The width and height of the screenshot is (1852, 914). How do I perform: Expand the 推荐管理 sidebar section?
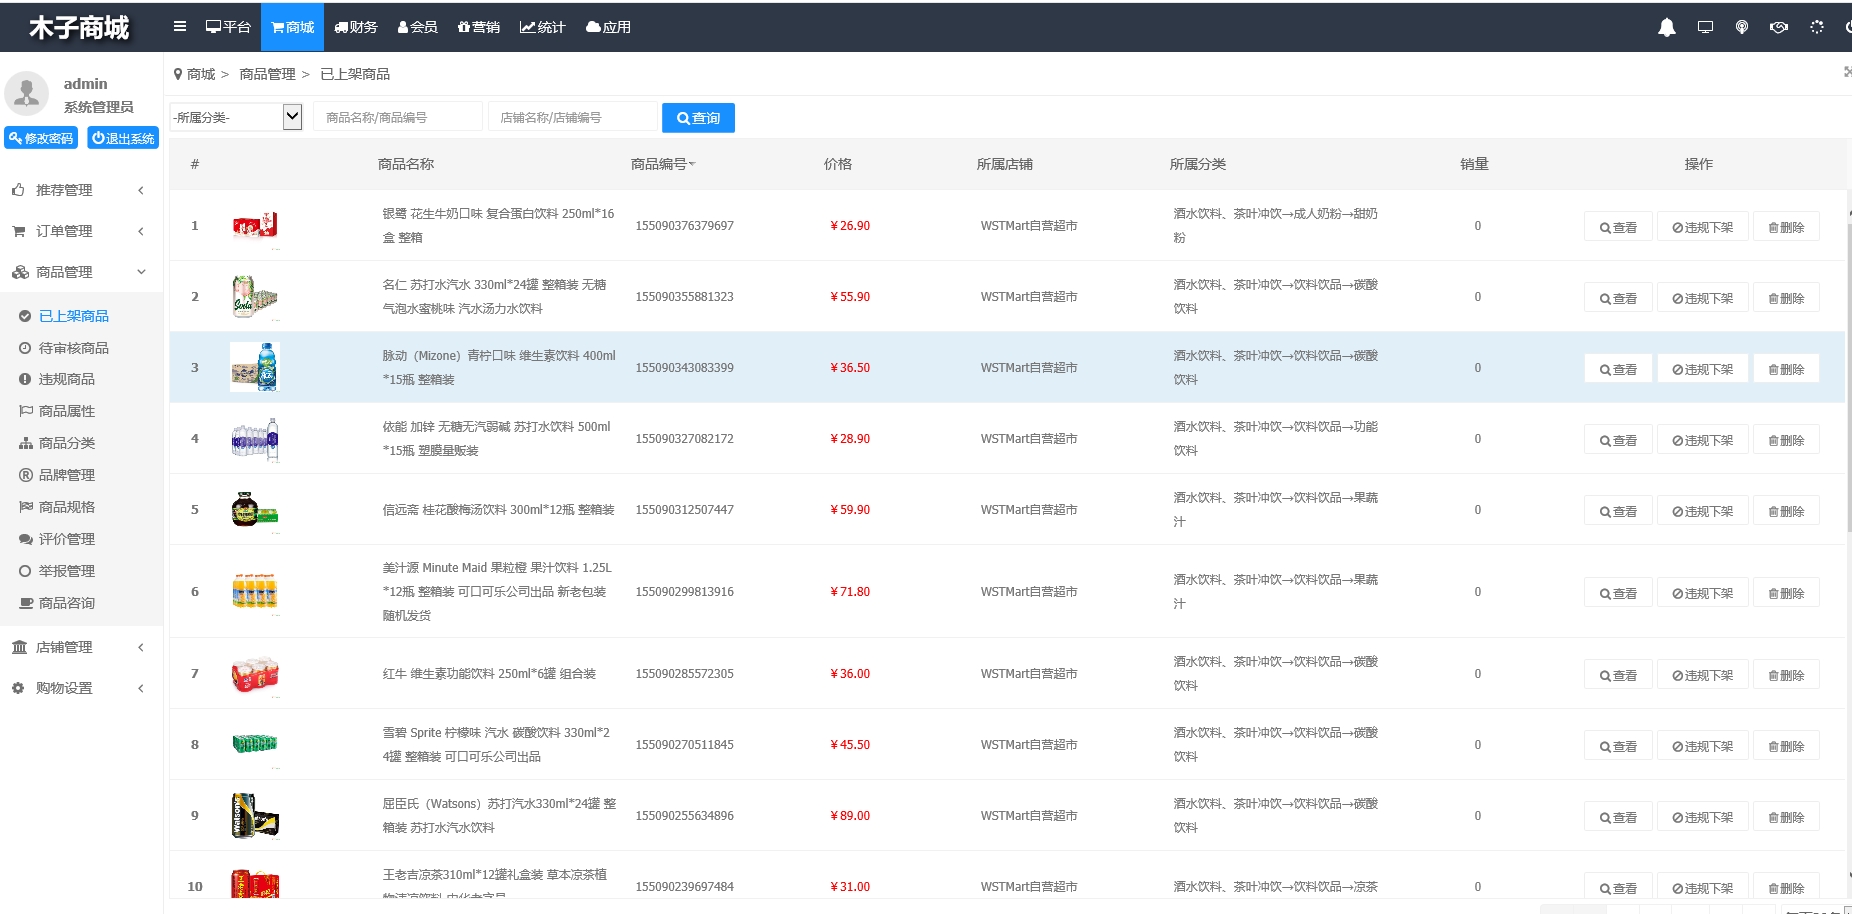[81, 190]
